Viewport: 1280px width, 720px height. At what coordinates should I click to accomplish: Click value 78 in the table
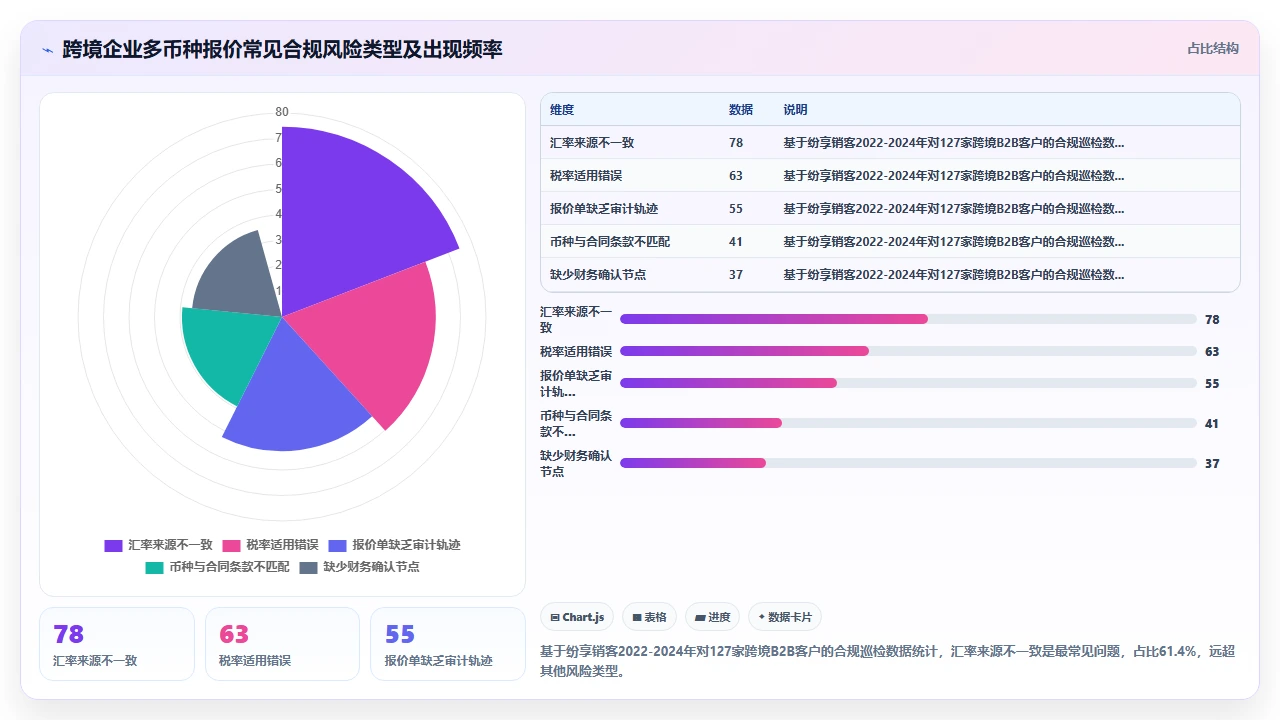(736, 143)
